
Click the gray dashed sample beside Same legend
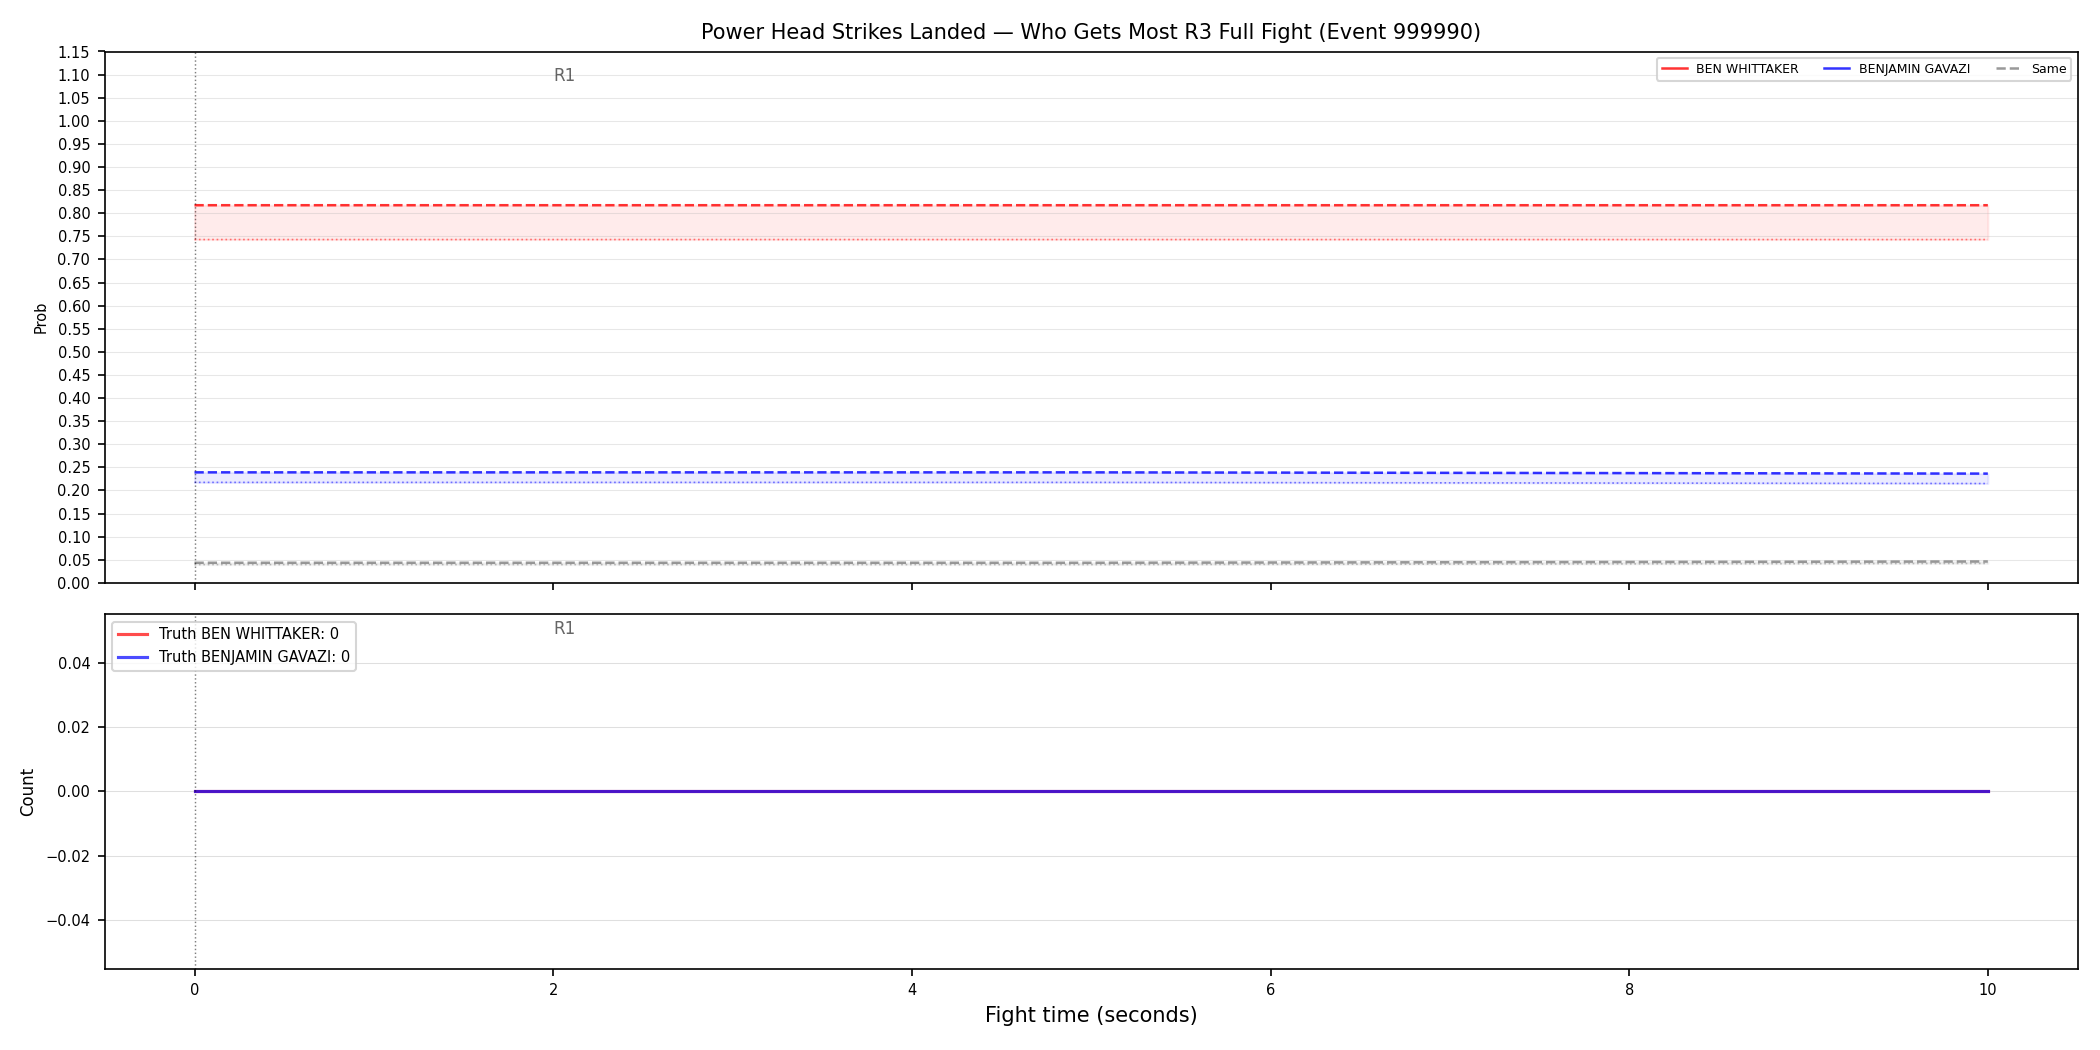pos(2008,69)
